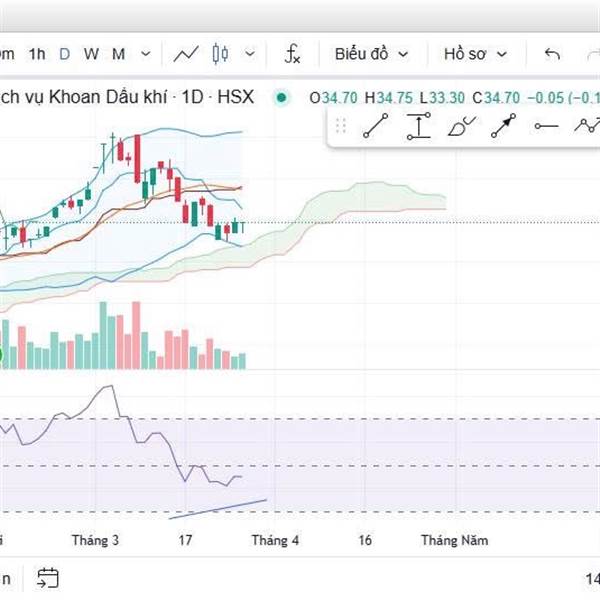Grab the drawing toolbar drag handle
Screen dimensions: 600x600
point(341,126)
